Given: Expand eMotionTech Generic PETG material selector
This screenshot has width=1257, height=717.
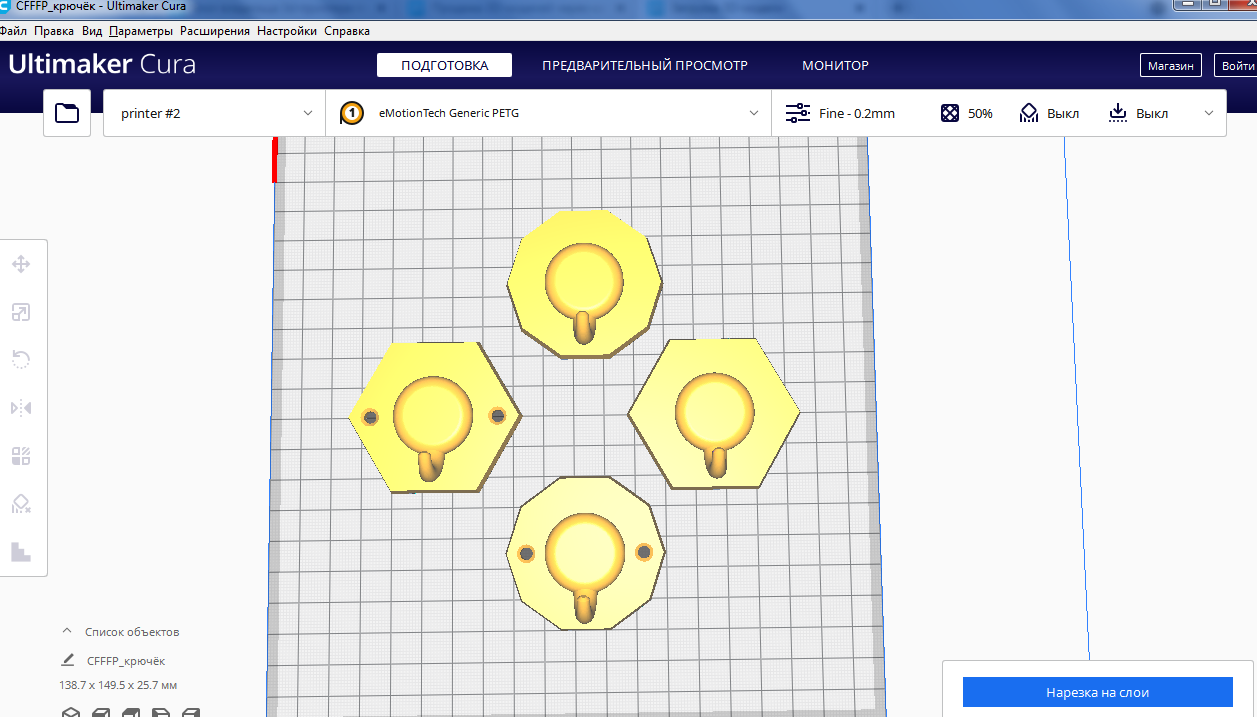Looking at the screenshot, I should (x=548, y=113).
